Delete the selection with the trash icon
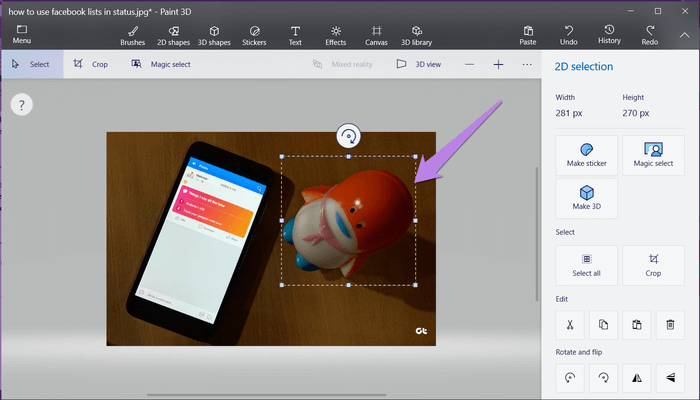 point(670,323)
